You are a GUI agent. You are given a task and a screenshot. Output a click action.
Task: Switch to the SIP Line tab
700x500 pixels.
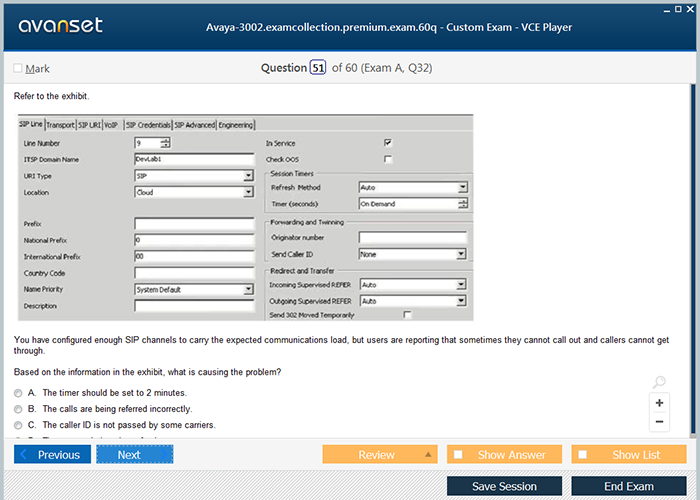coord(31,124)
